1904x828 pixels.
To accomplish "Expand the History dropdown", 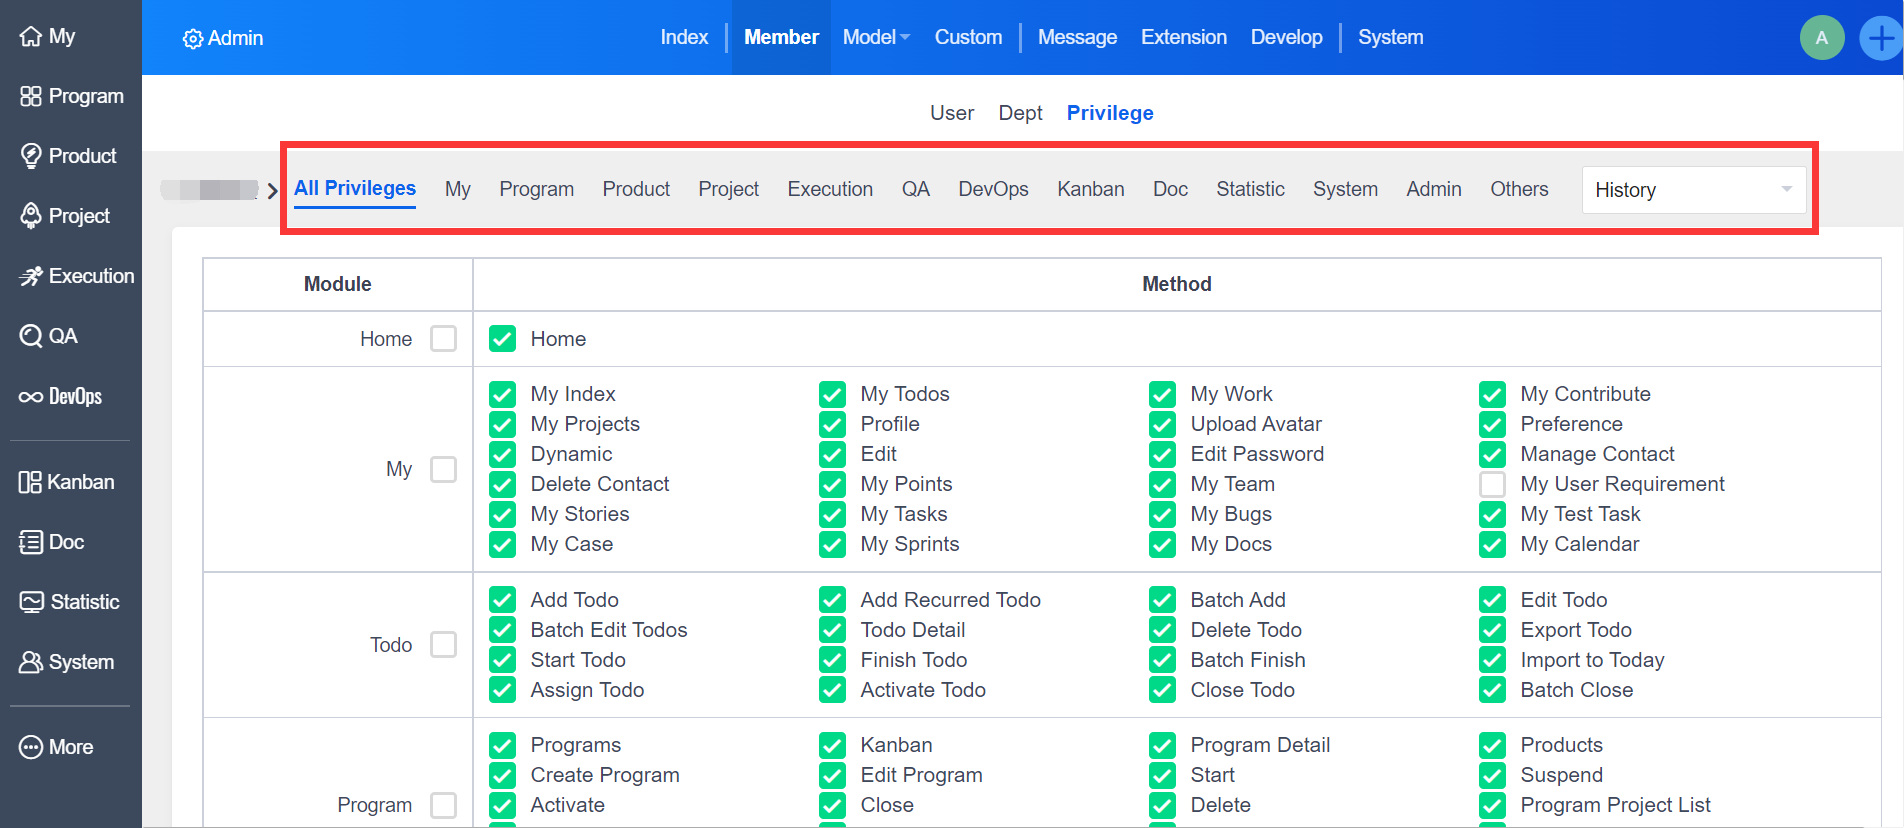I will [x=1694, y=190].
